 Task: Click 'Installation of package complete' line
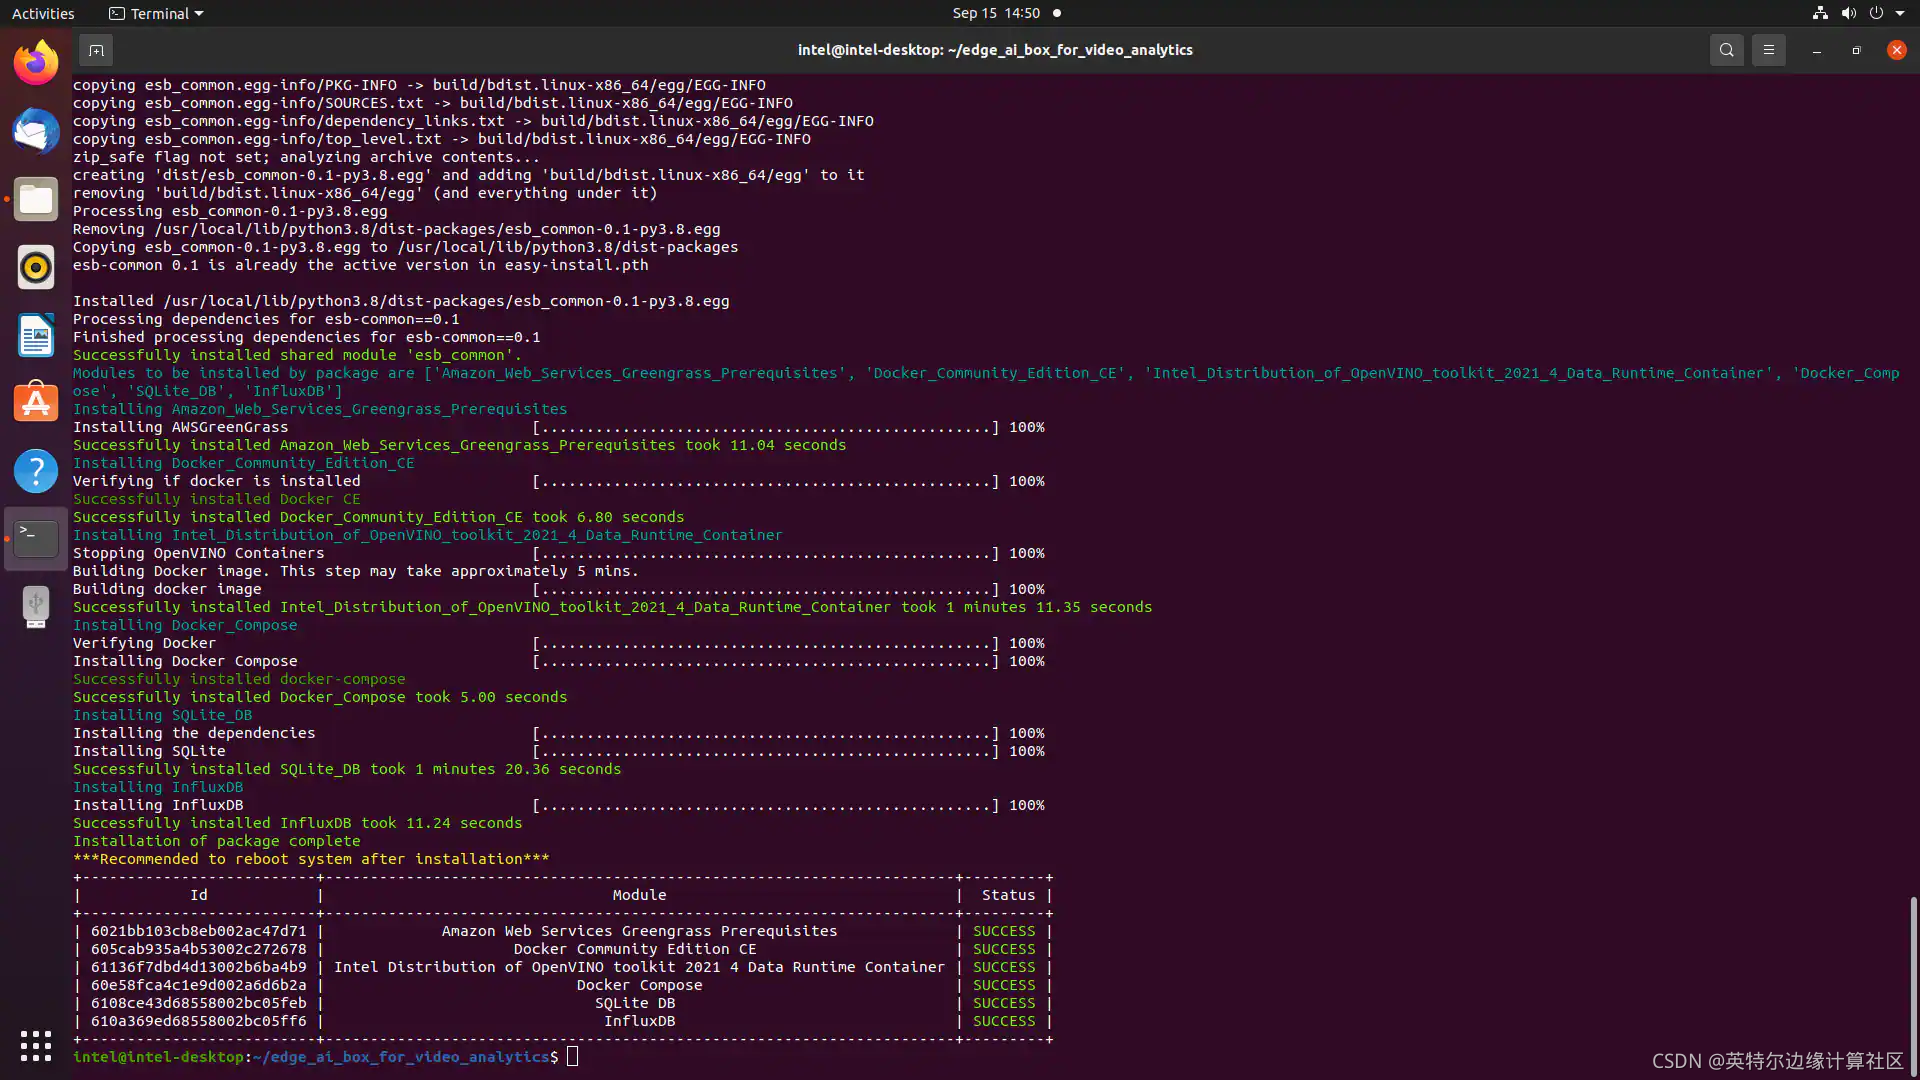pos(216,841)
